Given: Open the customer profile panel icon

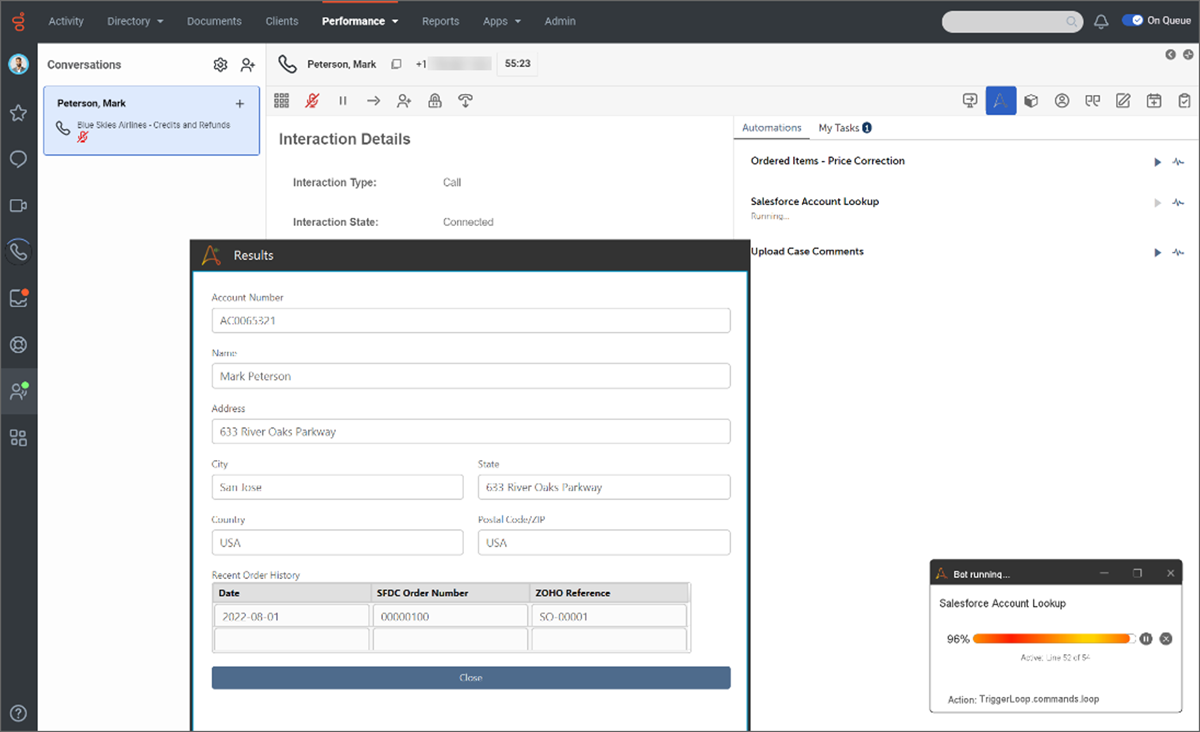Looking at the screenshot, I should [1062, 100].
